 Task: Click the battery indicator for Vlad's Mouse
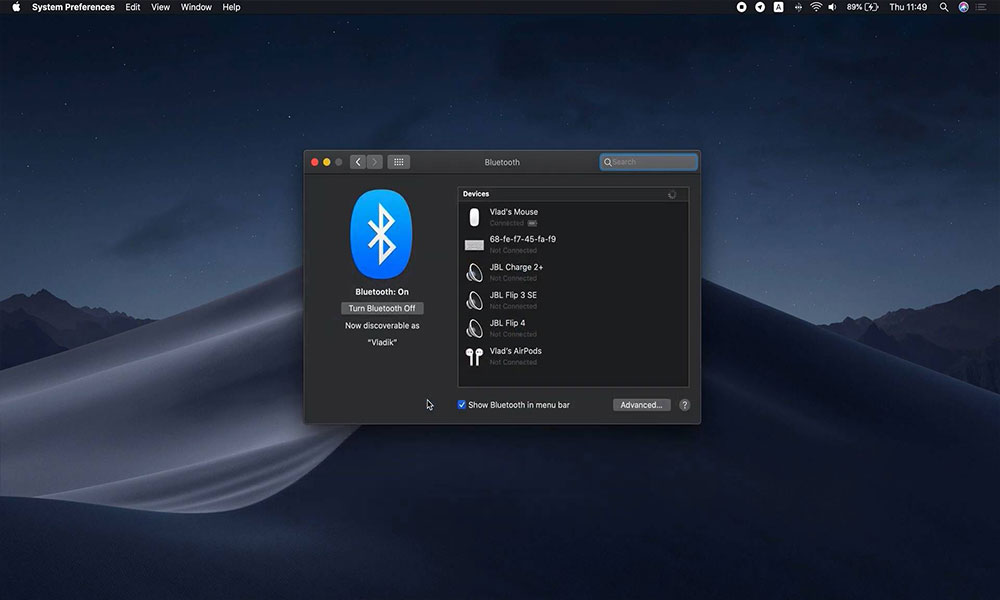tap(532, 223)
